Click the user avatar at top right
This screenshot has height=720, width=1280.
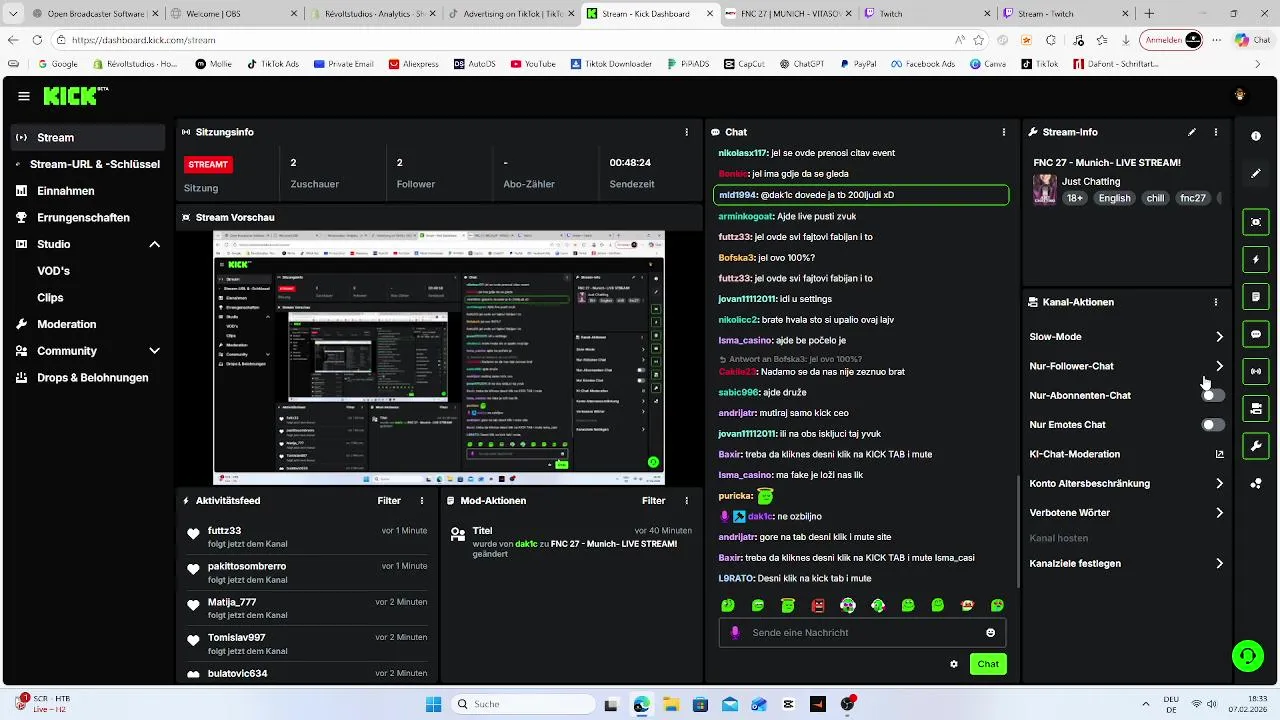pos(1240,96)
